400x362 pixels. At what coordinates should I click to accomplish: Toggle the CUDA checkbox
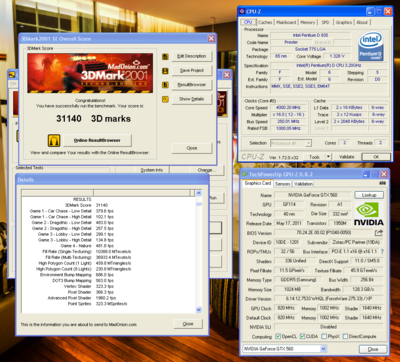(x=302, y=336)
